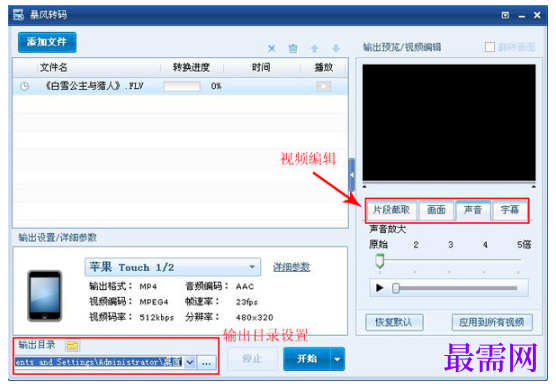Click the 播放 column header
This screenshot has height=389, width=556.
pyautogui.click(x=323, y=67)
